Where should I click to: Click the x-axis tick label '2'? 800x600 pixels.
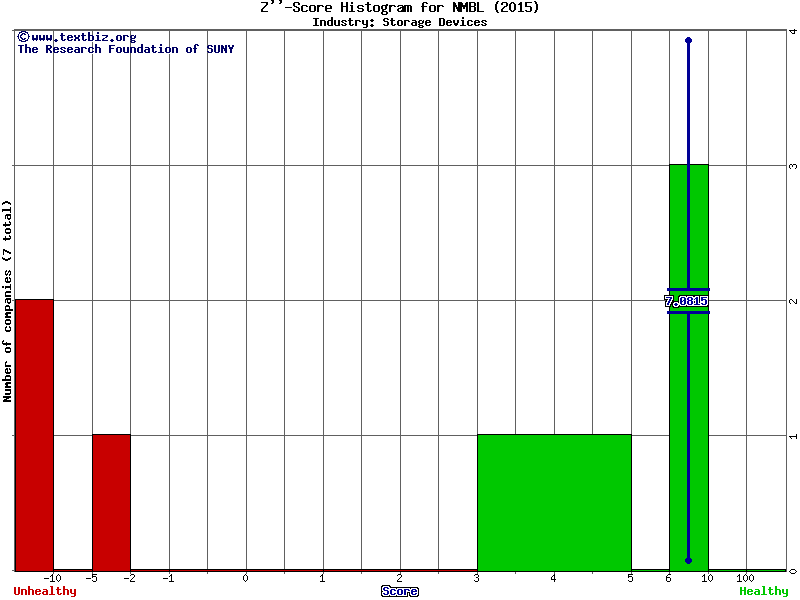[399, 578]
